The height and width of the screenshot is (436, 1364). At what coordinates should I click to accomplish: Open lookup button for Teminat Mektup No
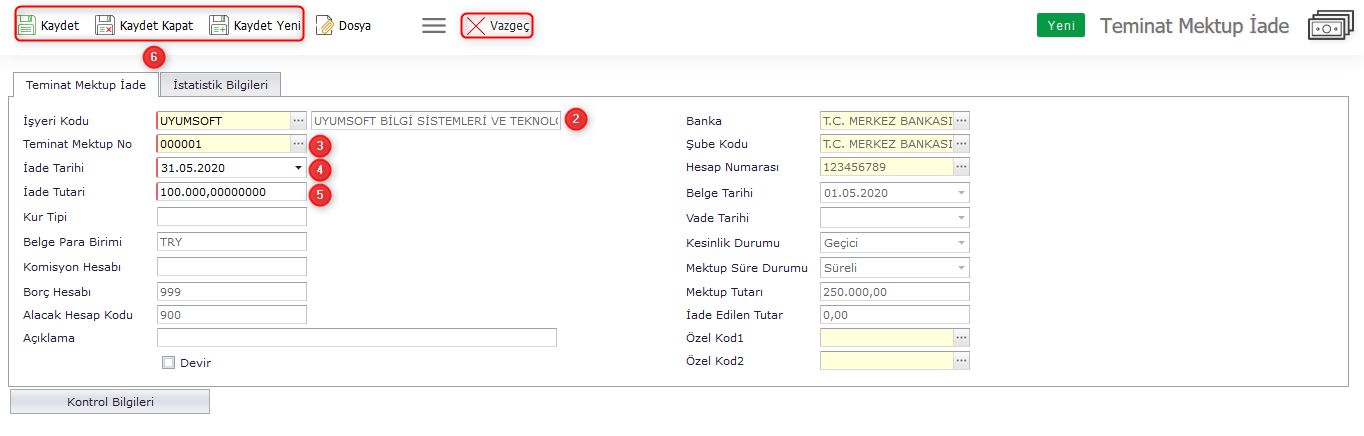(298, 144)
